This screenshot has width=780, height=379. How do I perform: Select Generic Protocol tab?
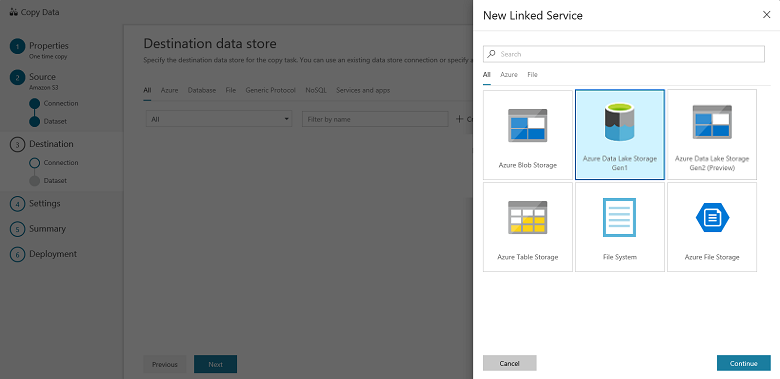tap(271, 91)
